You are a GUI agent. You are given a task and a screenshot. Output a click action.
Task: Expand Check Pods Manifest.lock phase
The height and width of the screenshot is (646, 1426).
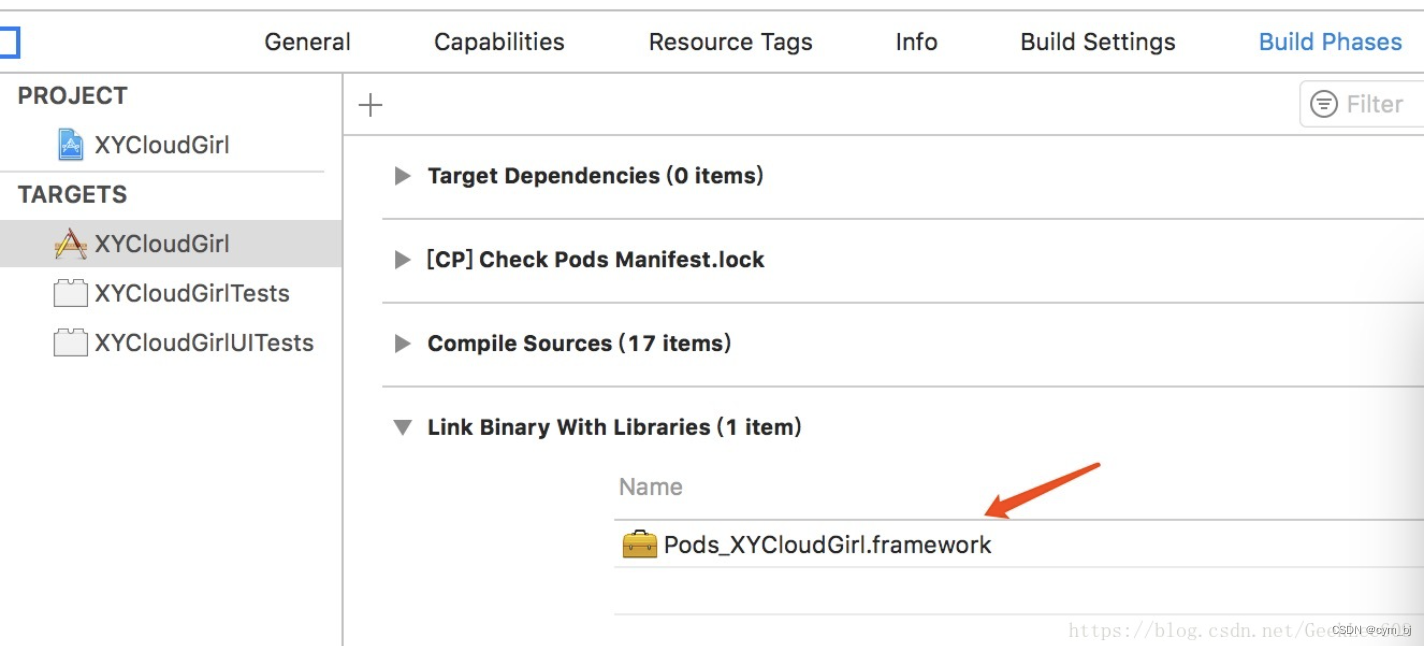point(403,260)
